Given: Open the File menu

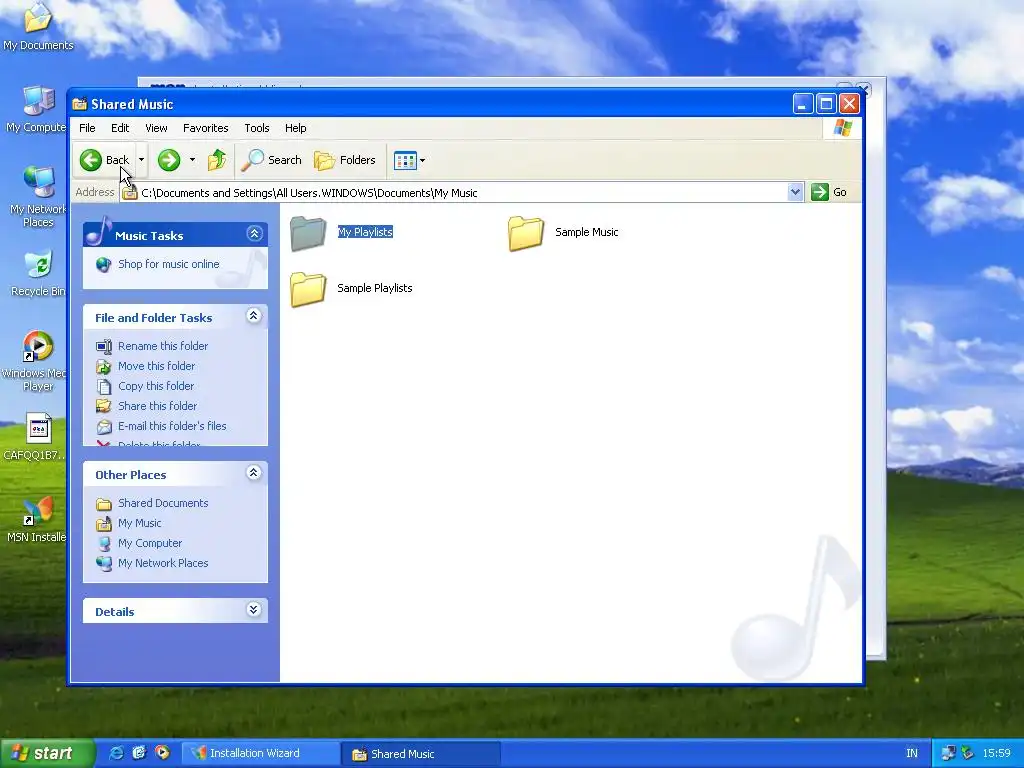Looking at the screenshot, I should pyautogui.click(x=87, y=128).
